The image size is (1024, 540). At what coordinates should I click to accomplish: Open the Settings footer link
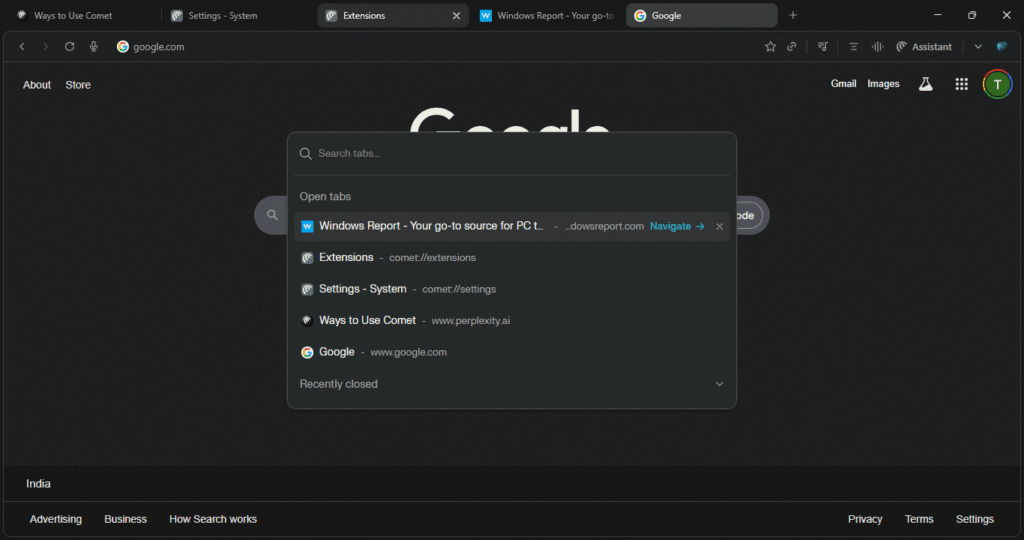pos(974,519)
